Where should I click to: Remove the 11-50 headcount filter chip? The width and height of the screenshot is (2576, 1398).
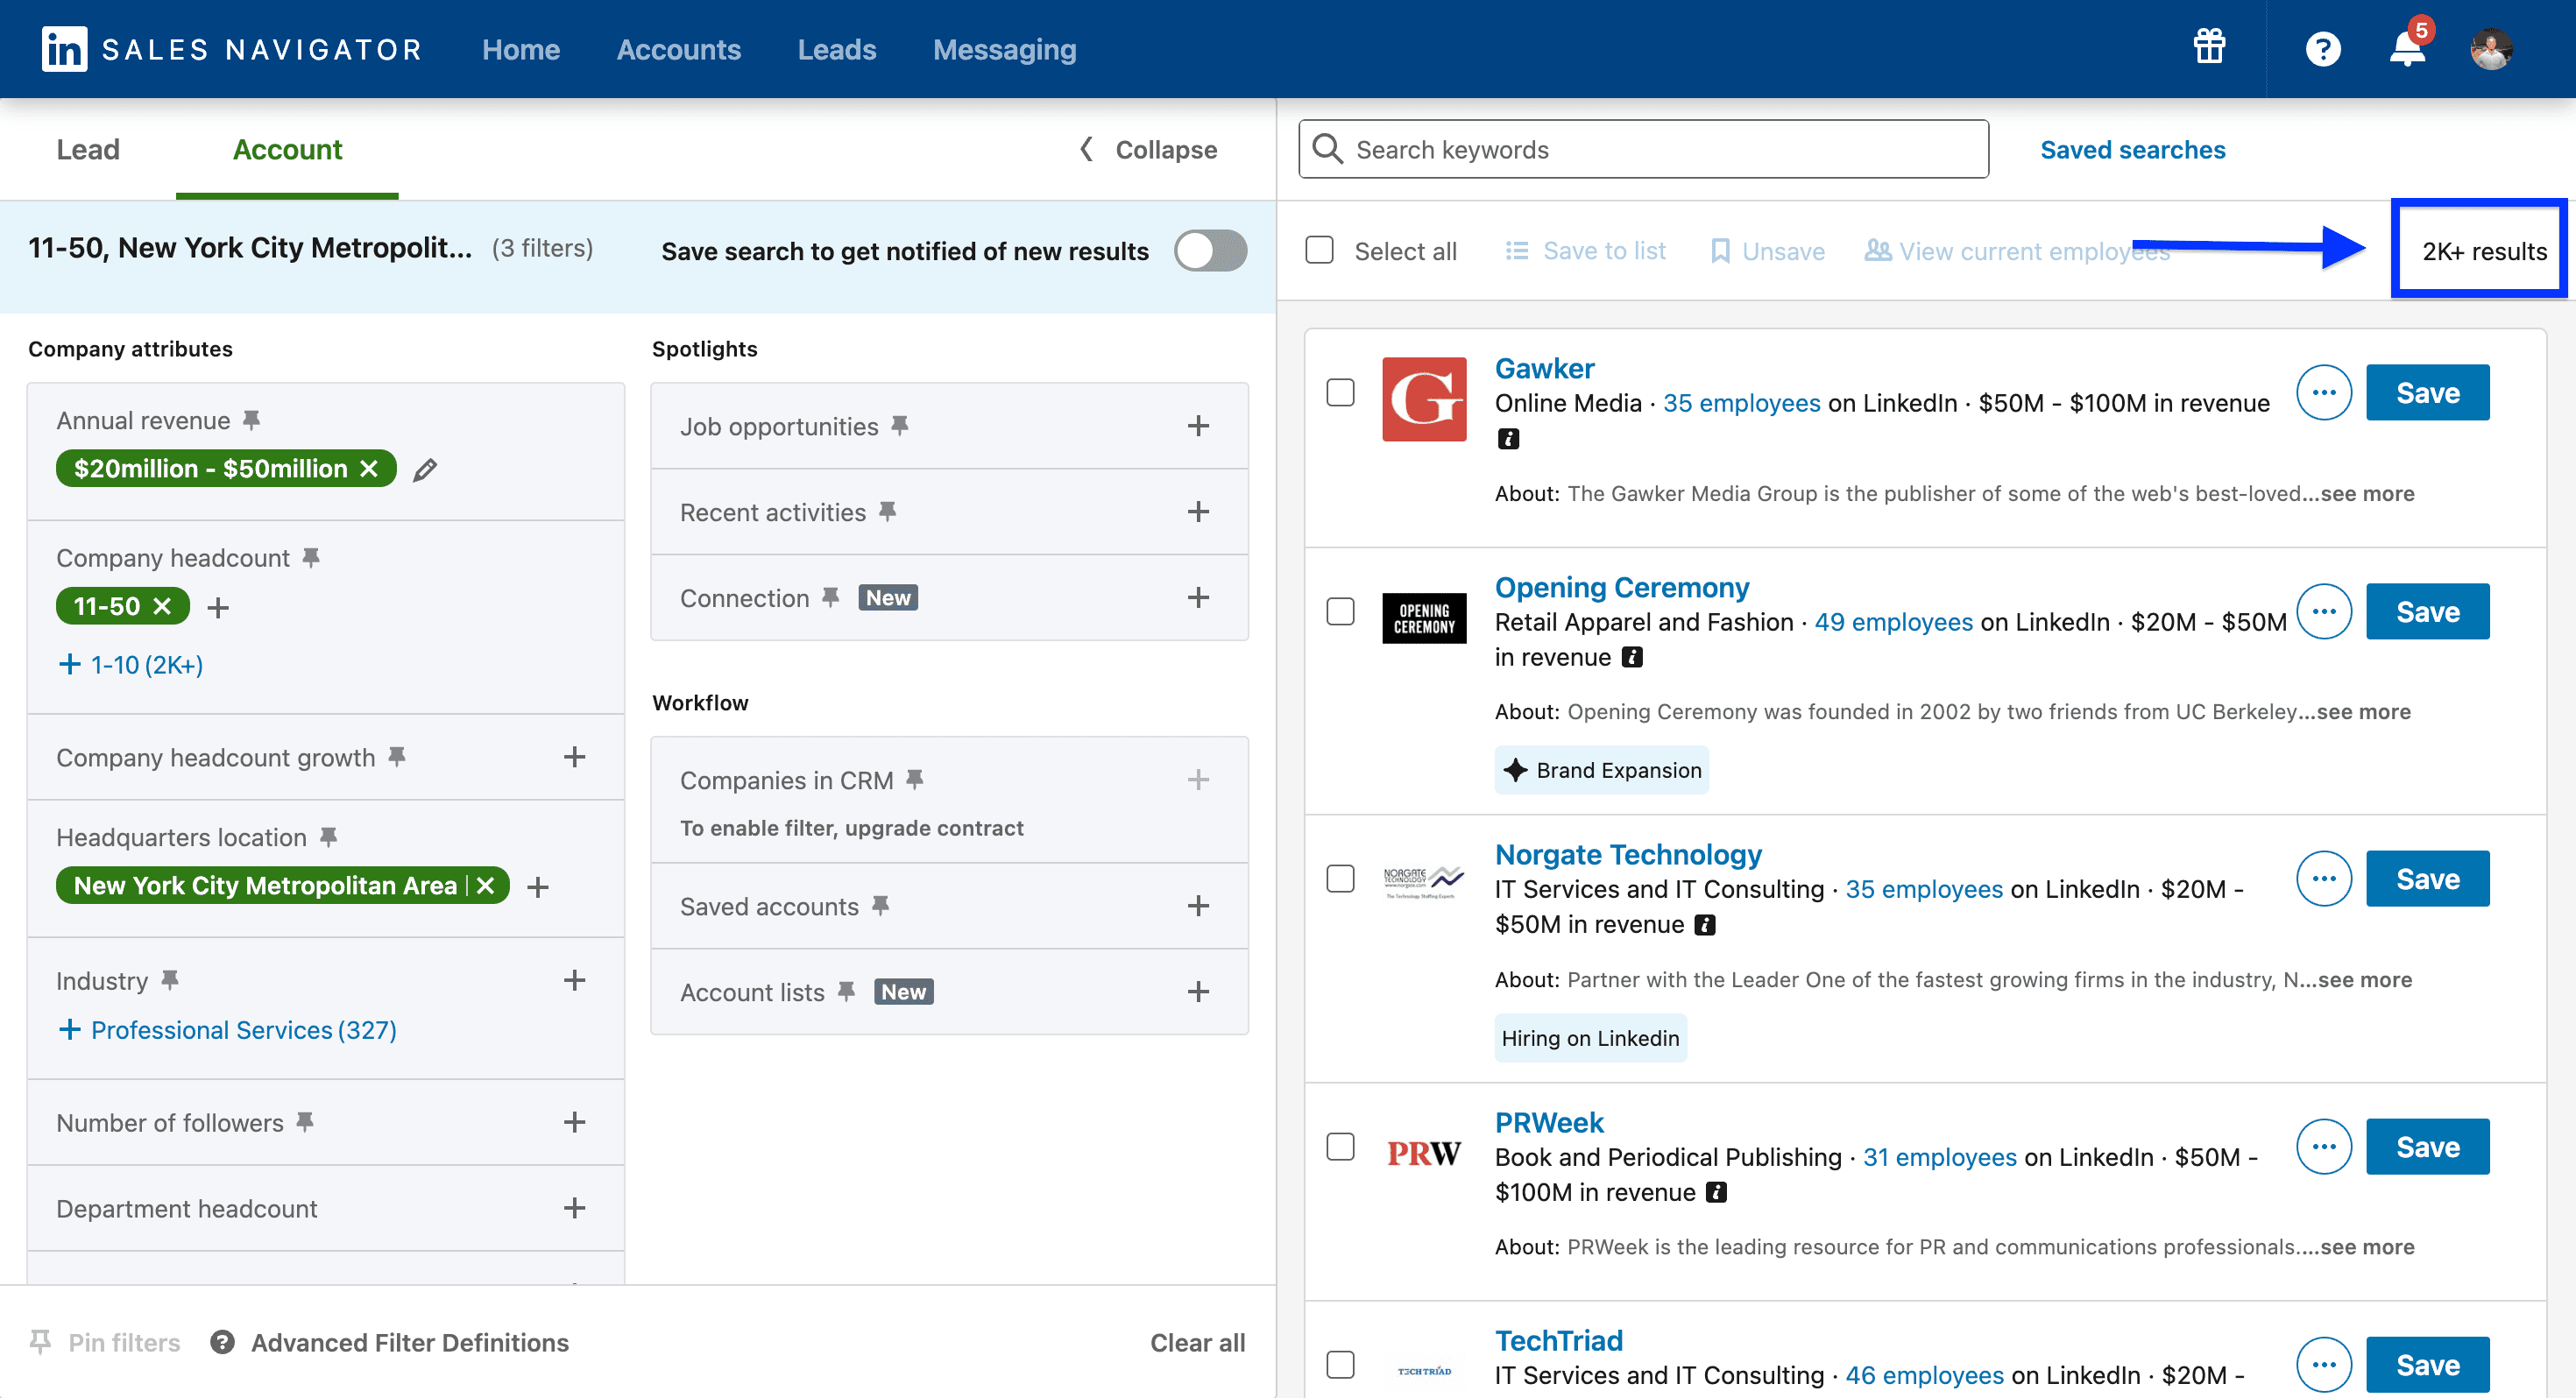163,606
